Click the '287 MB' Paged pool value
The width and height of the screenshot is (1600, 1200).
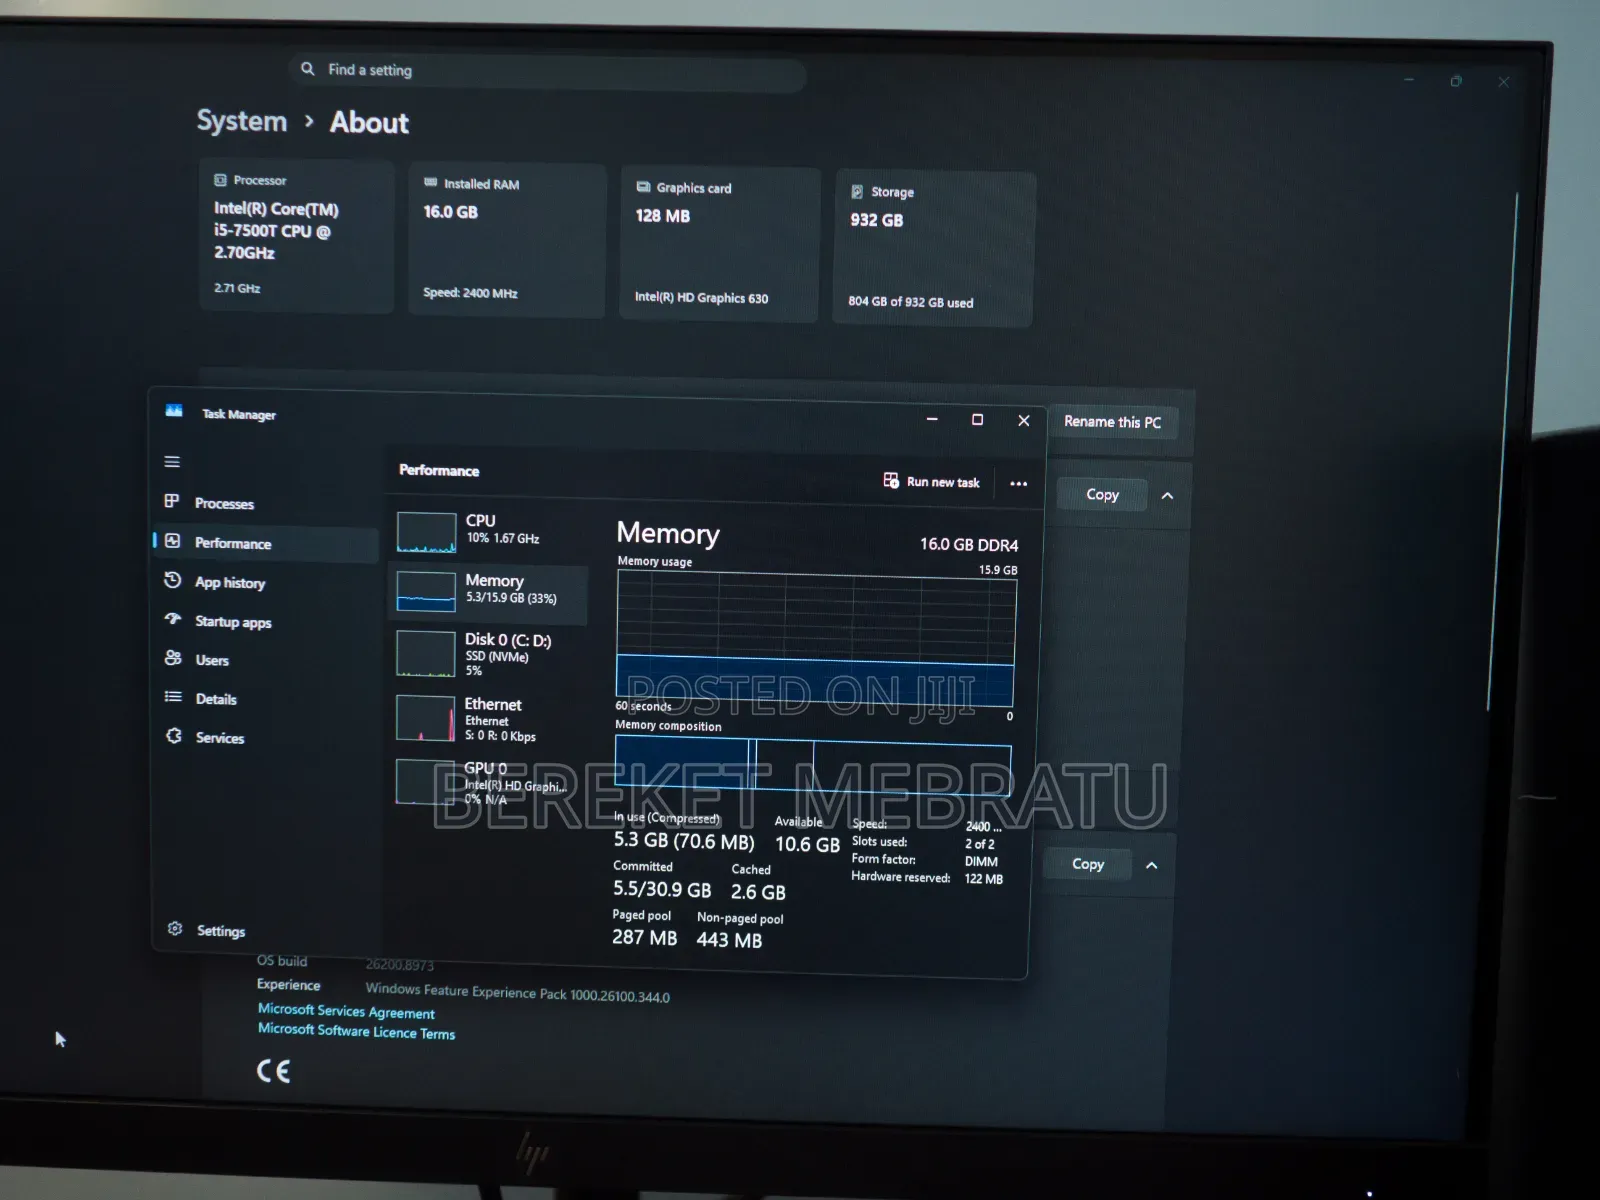[644, 938]
